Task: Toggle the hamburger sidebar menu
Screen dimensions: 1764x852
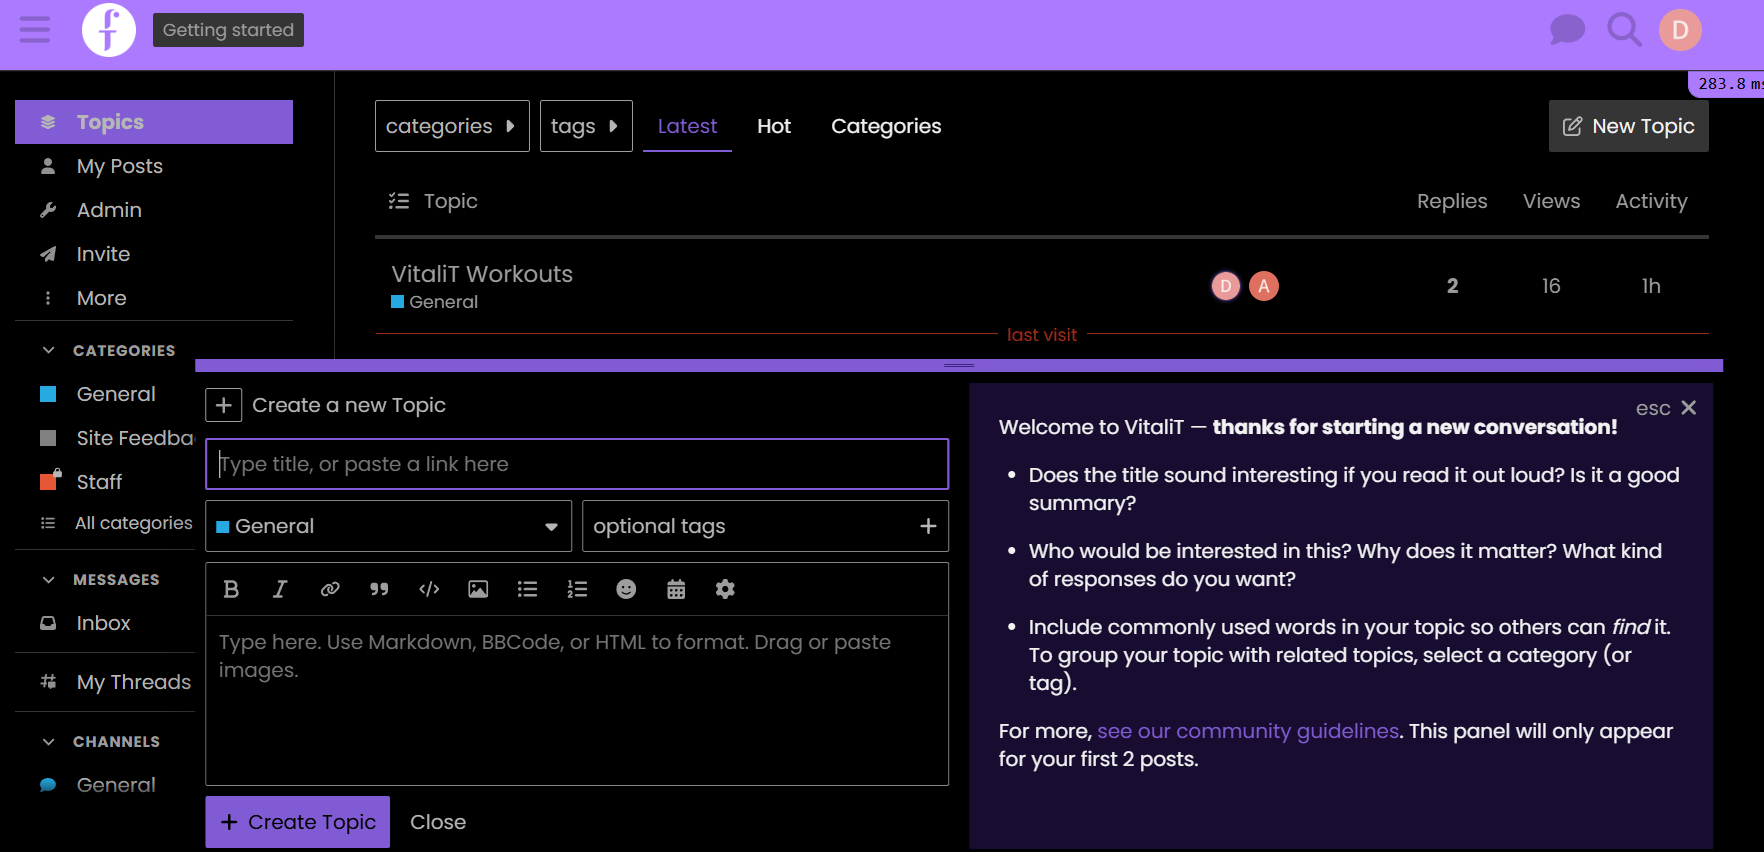Action: pyautogui.click(x=35, y=30)
